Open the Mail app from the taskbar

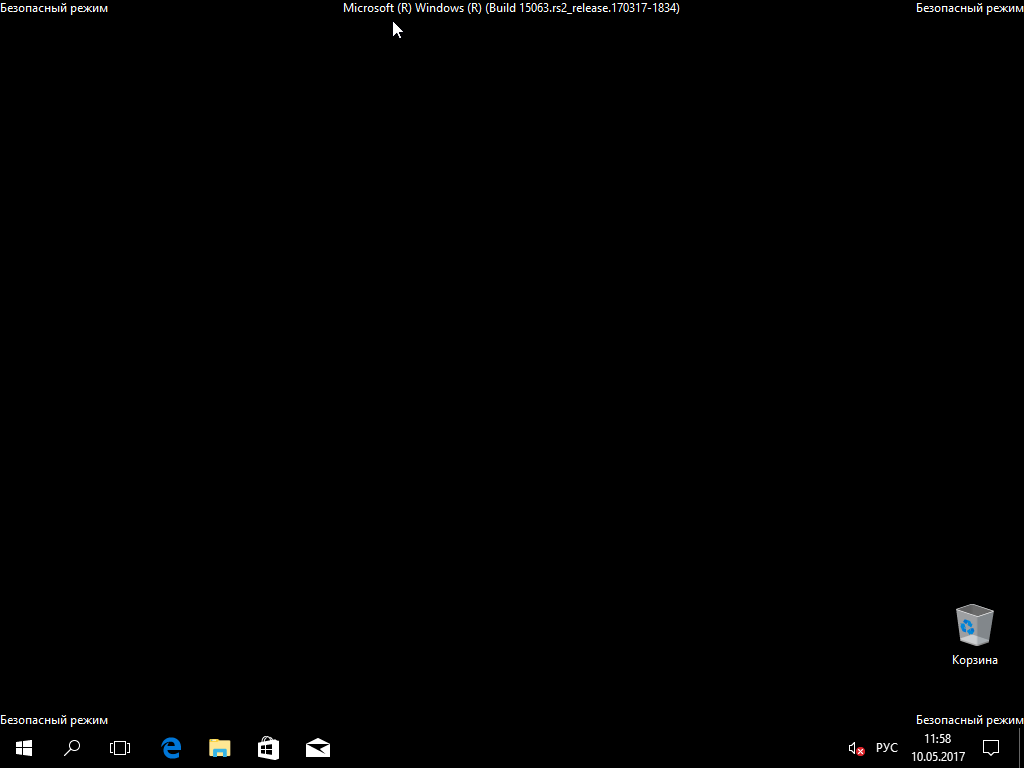pos(318,747)
